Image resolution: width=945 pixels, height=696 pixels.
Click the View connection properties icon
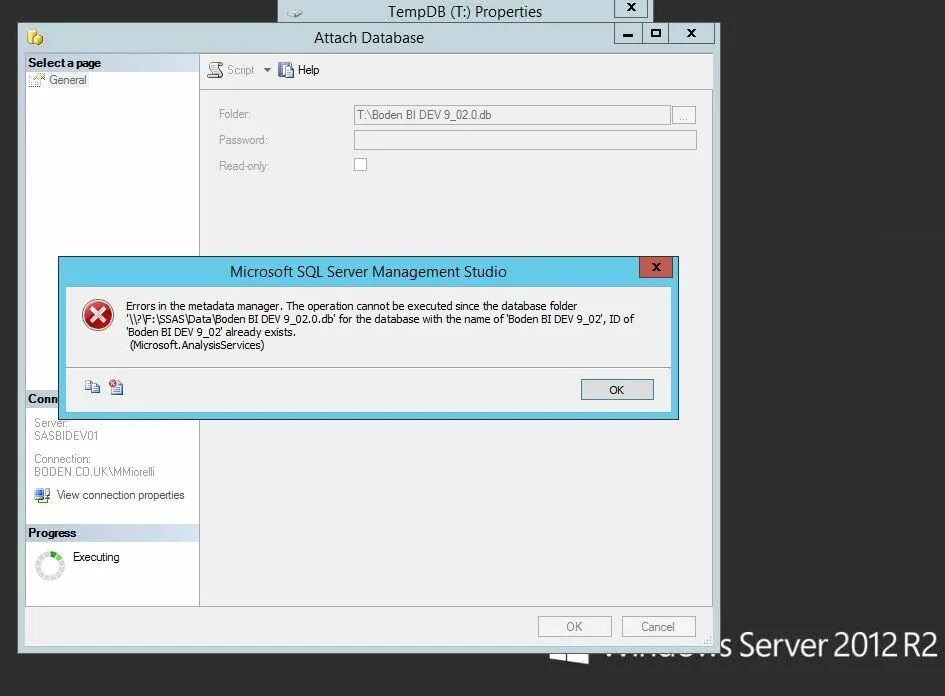40,495
